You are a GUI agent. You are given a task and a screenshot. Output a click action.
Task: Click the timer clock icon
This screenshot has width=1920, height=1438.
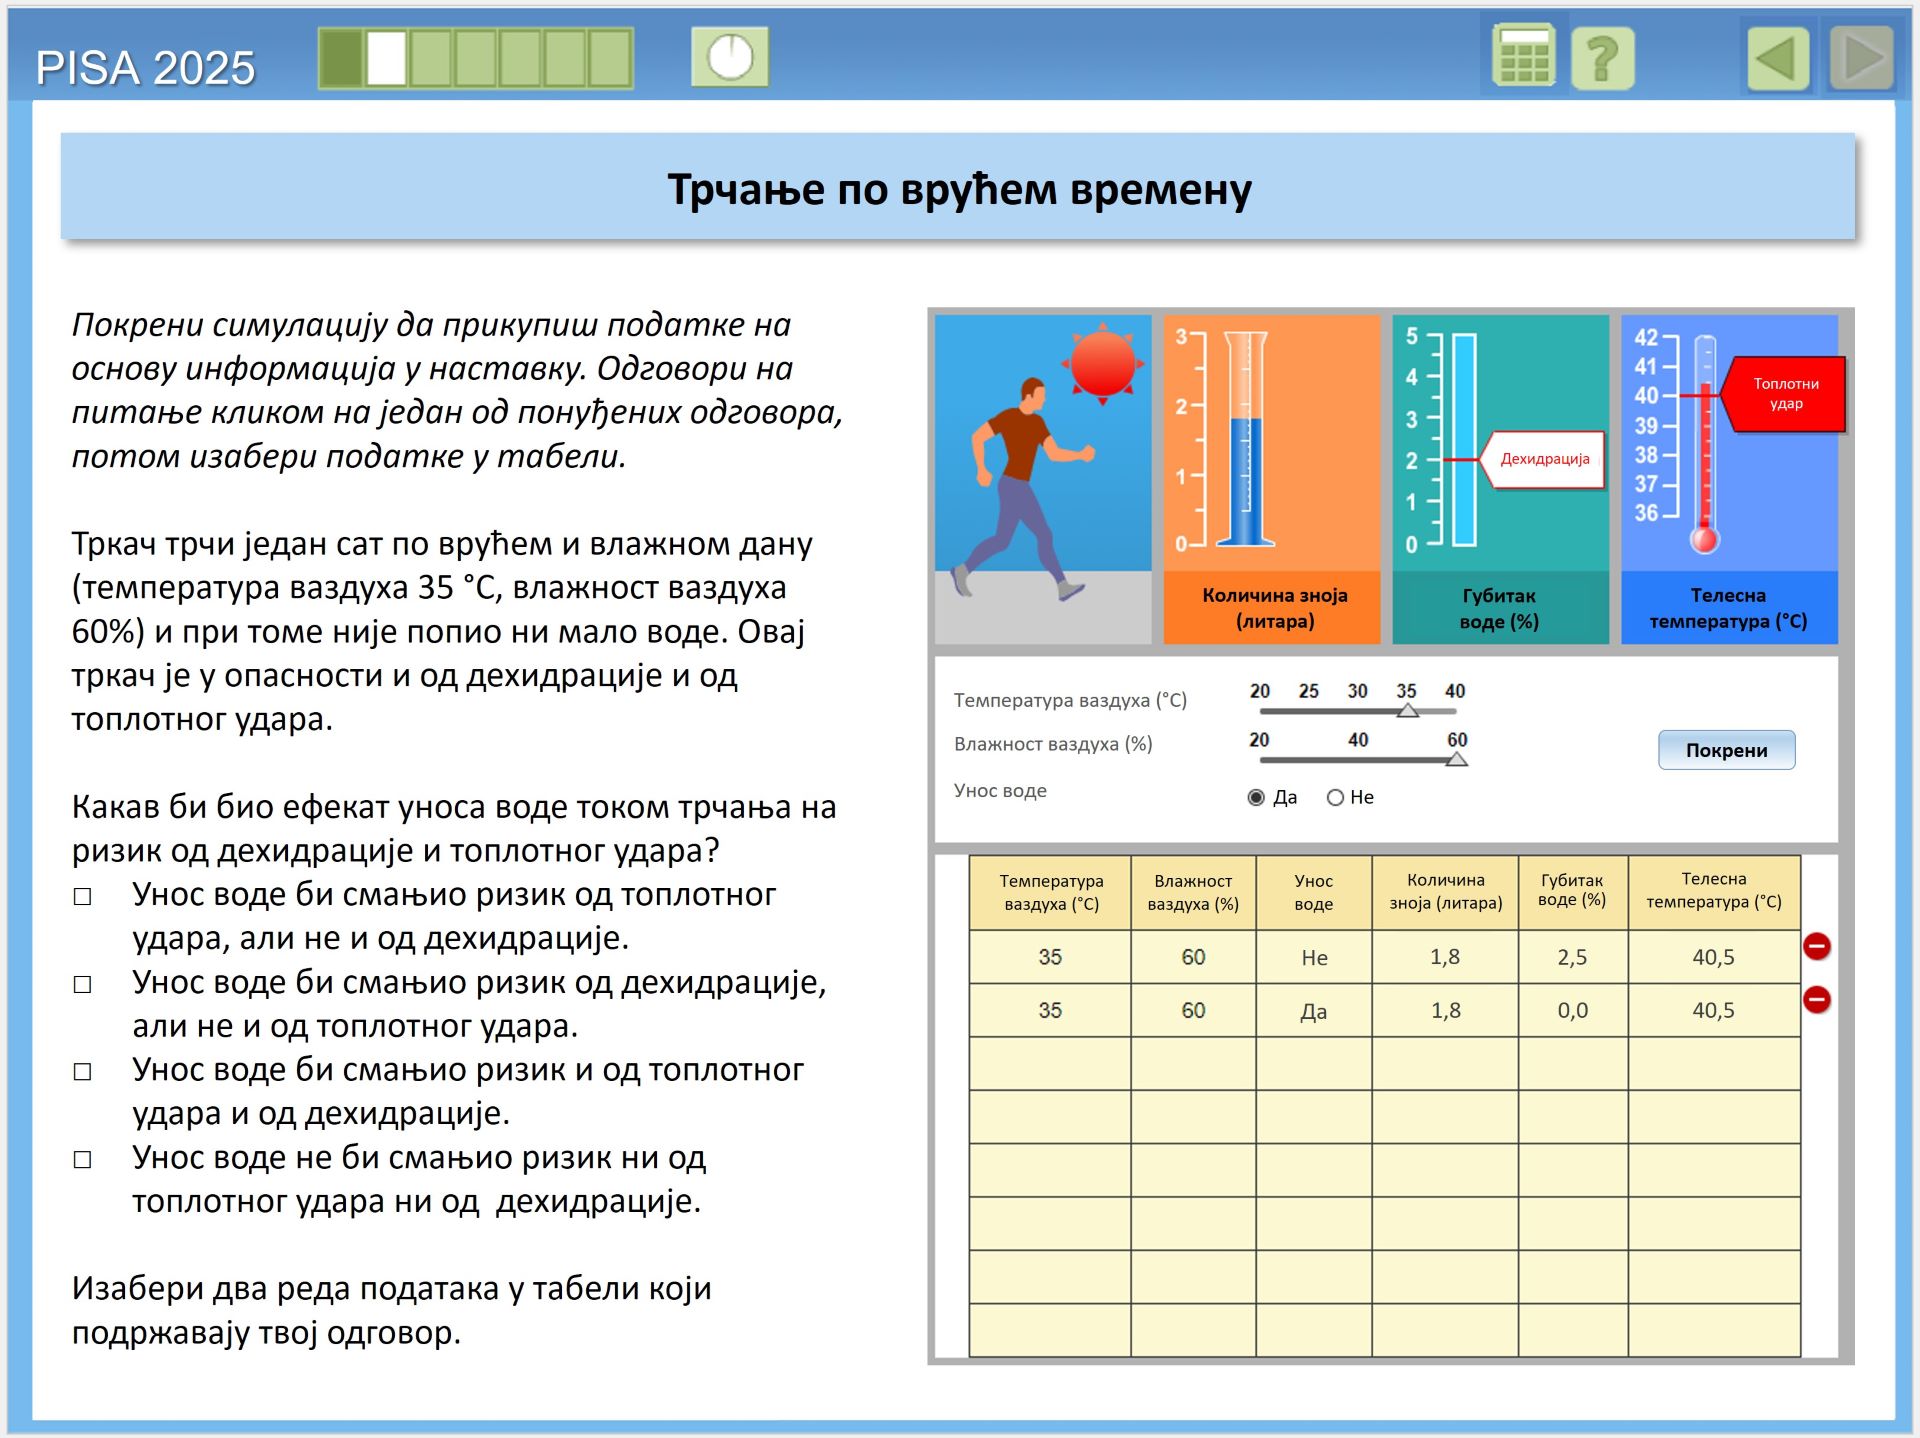point(730,57)
